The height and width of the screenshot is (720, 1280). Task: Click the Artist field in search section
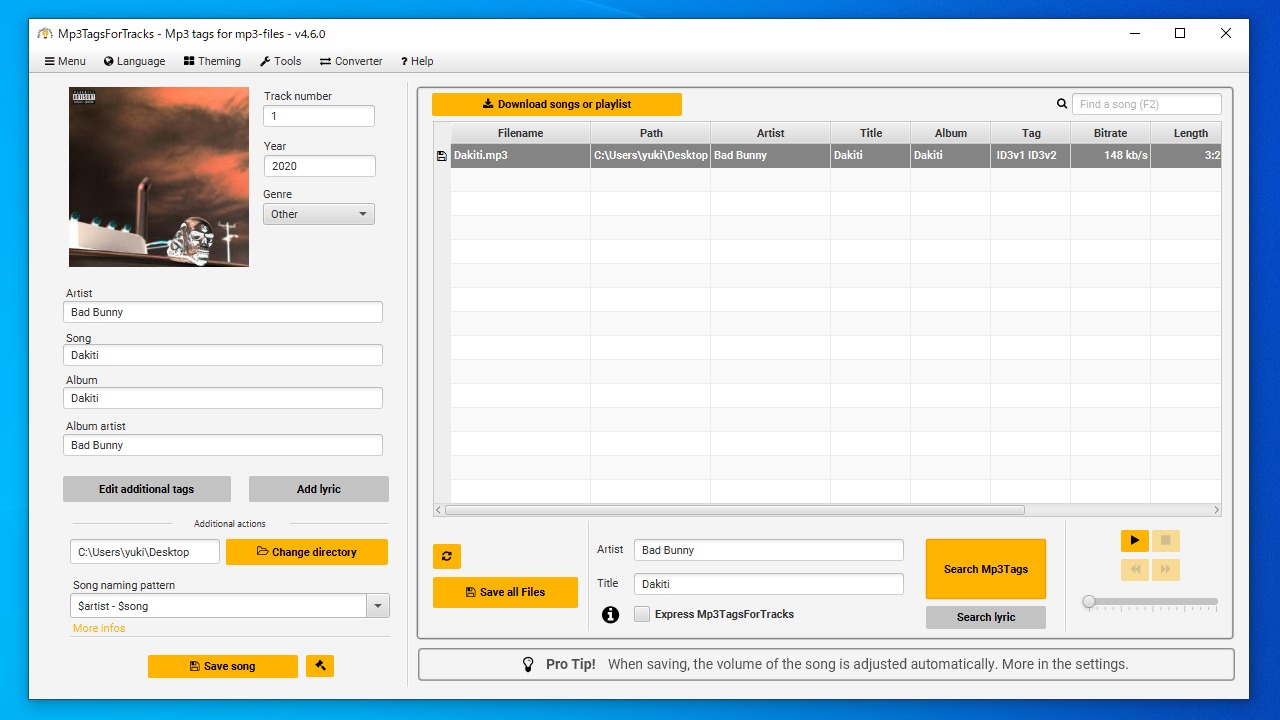(769, 550)
